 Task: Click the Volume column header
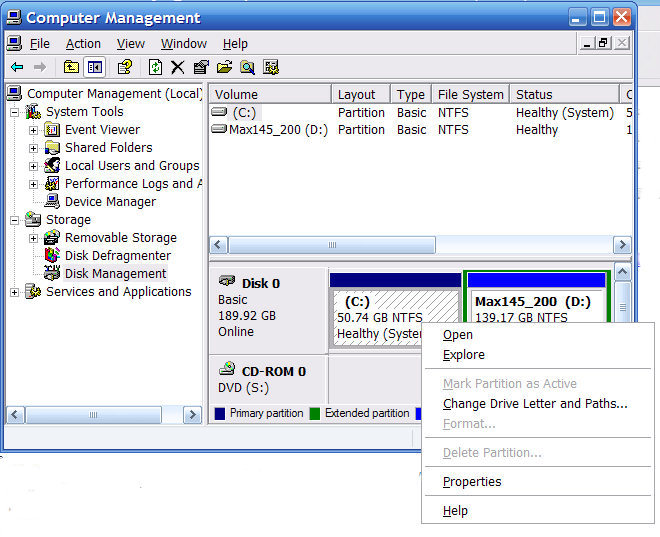point(270,94)
